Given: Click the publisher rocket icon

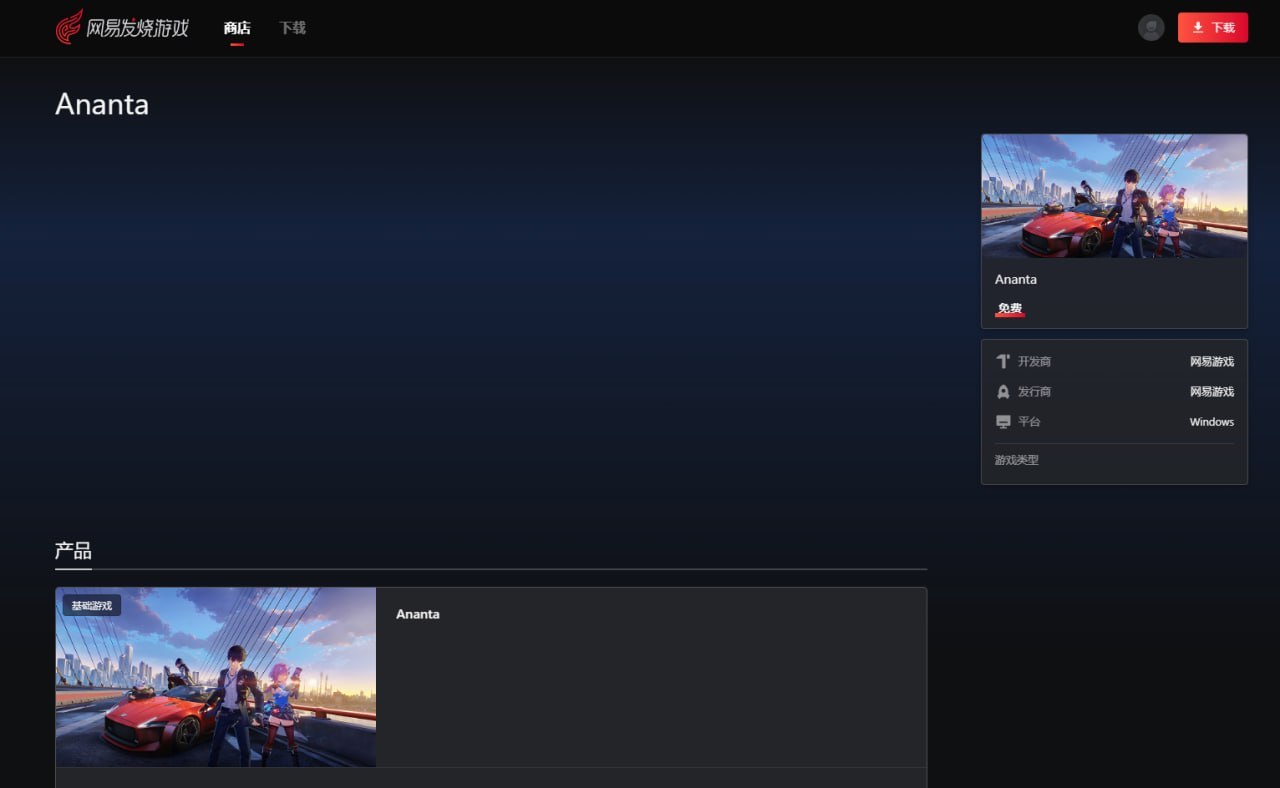Looking at the screenshot, I should [x=1003, y=392].
